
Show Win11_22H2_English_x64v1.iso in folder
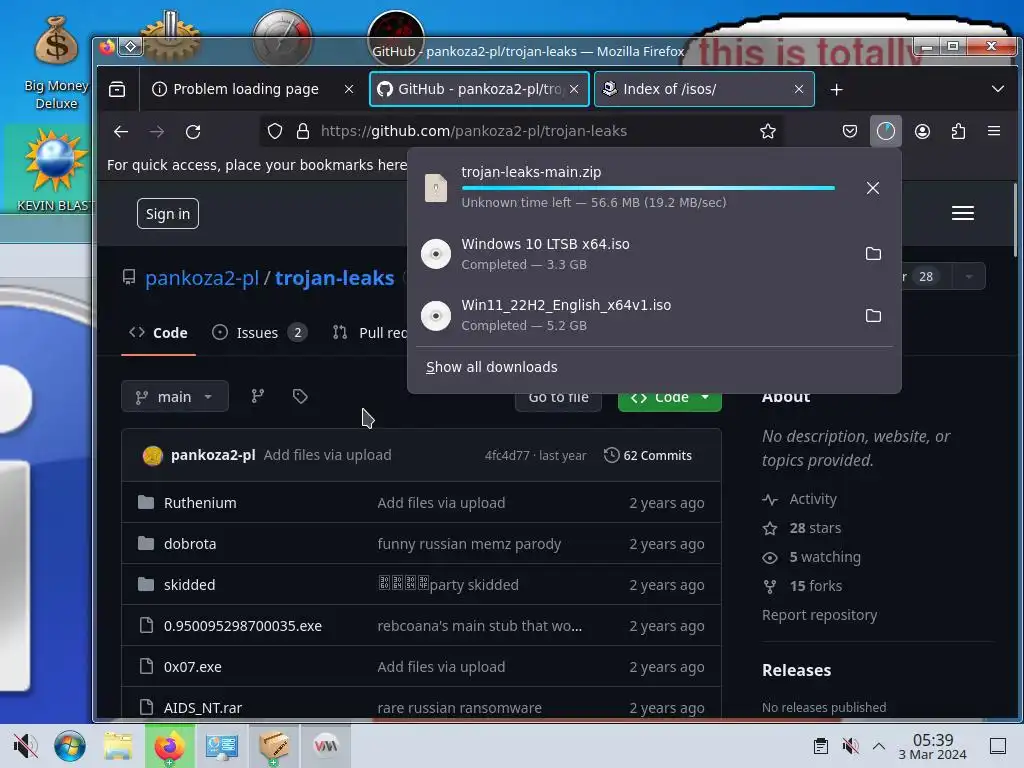(873, 315)
